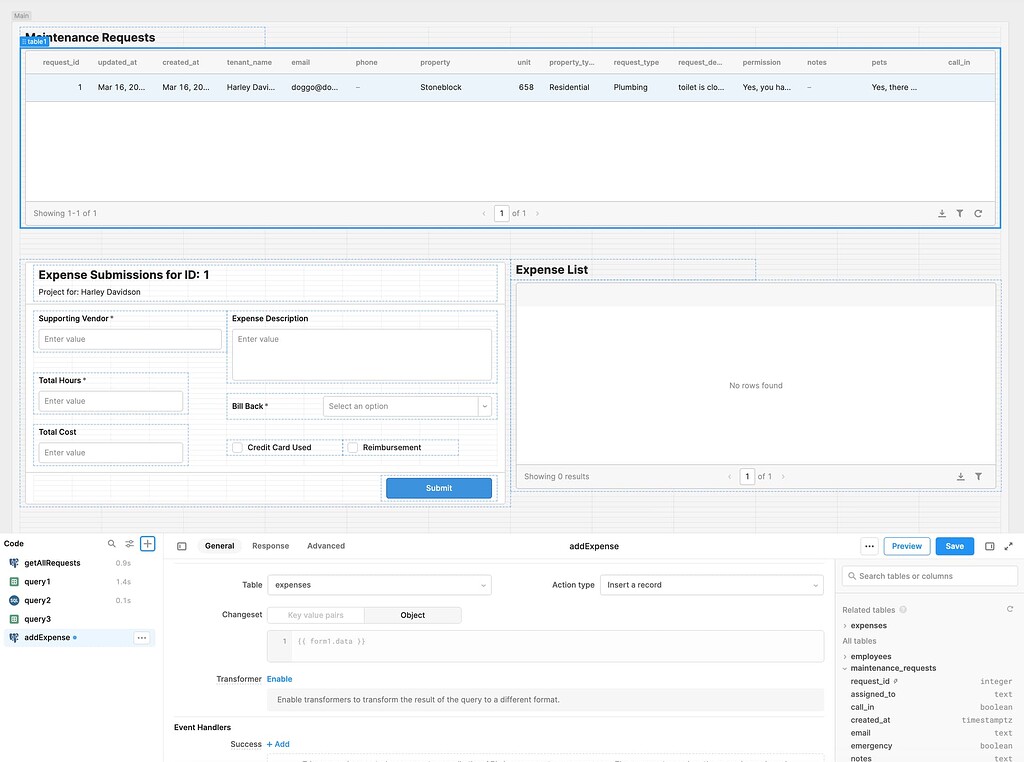Open the ellipsis menu on addExpense query
Viewport: 1024px width, 762px height.
click(x=142, y=637)
